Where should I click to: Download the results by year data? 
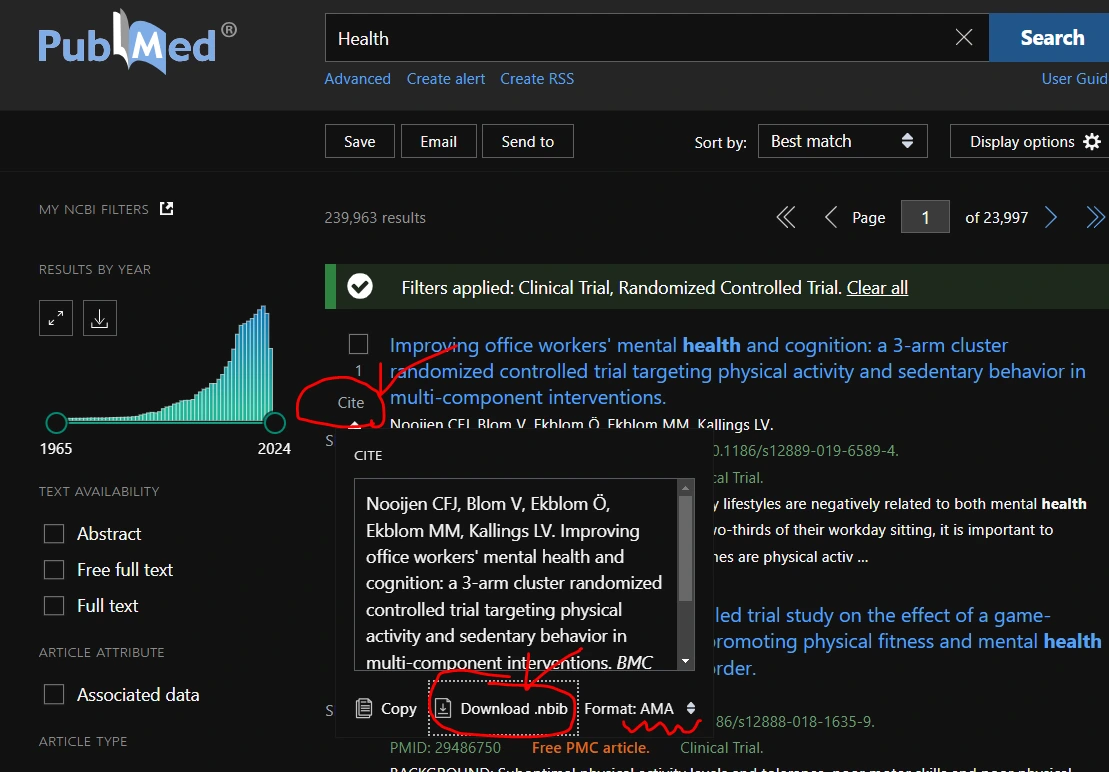pyautogui.click(x=100, y=318)
